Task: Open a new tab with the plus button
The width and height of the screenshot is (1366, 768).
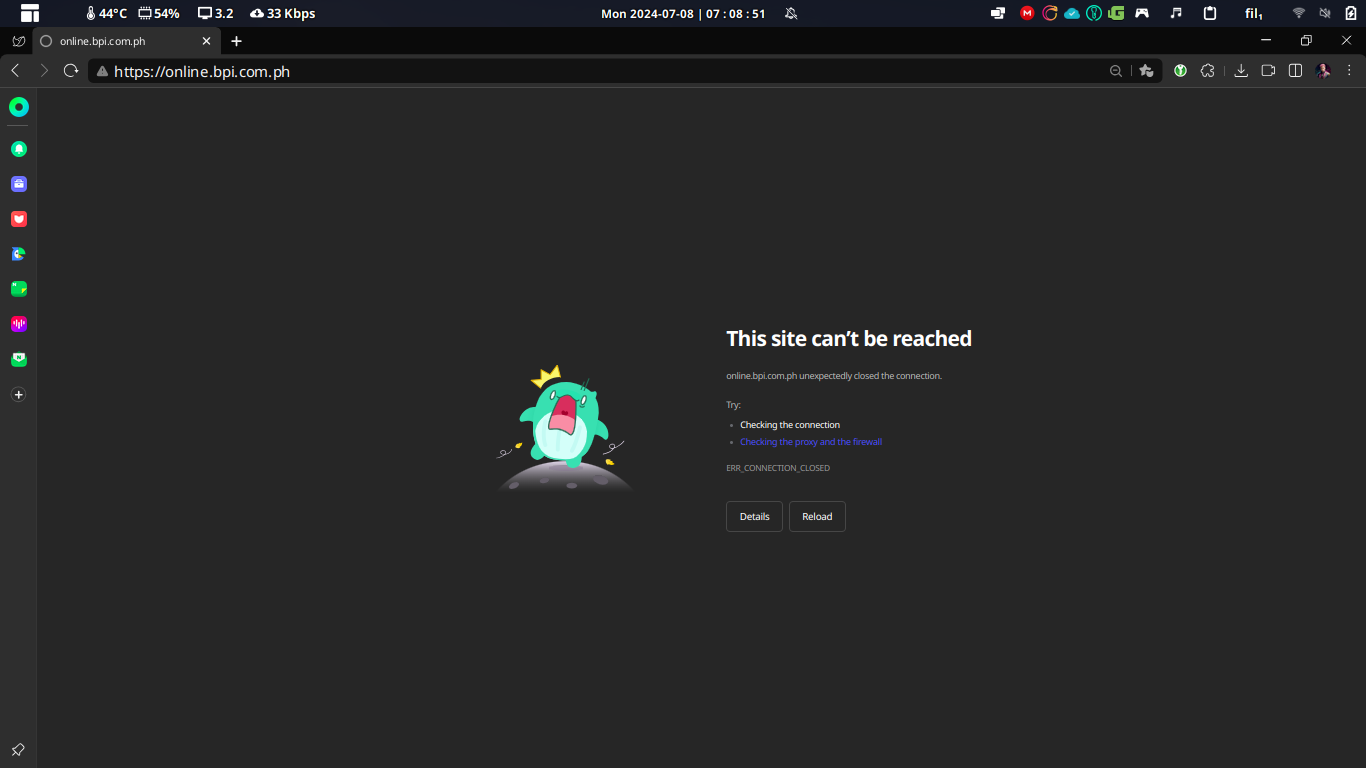Action: coord(236,41)
